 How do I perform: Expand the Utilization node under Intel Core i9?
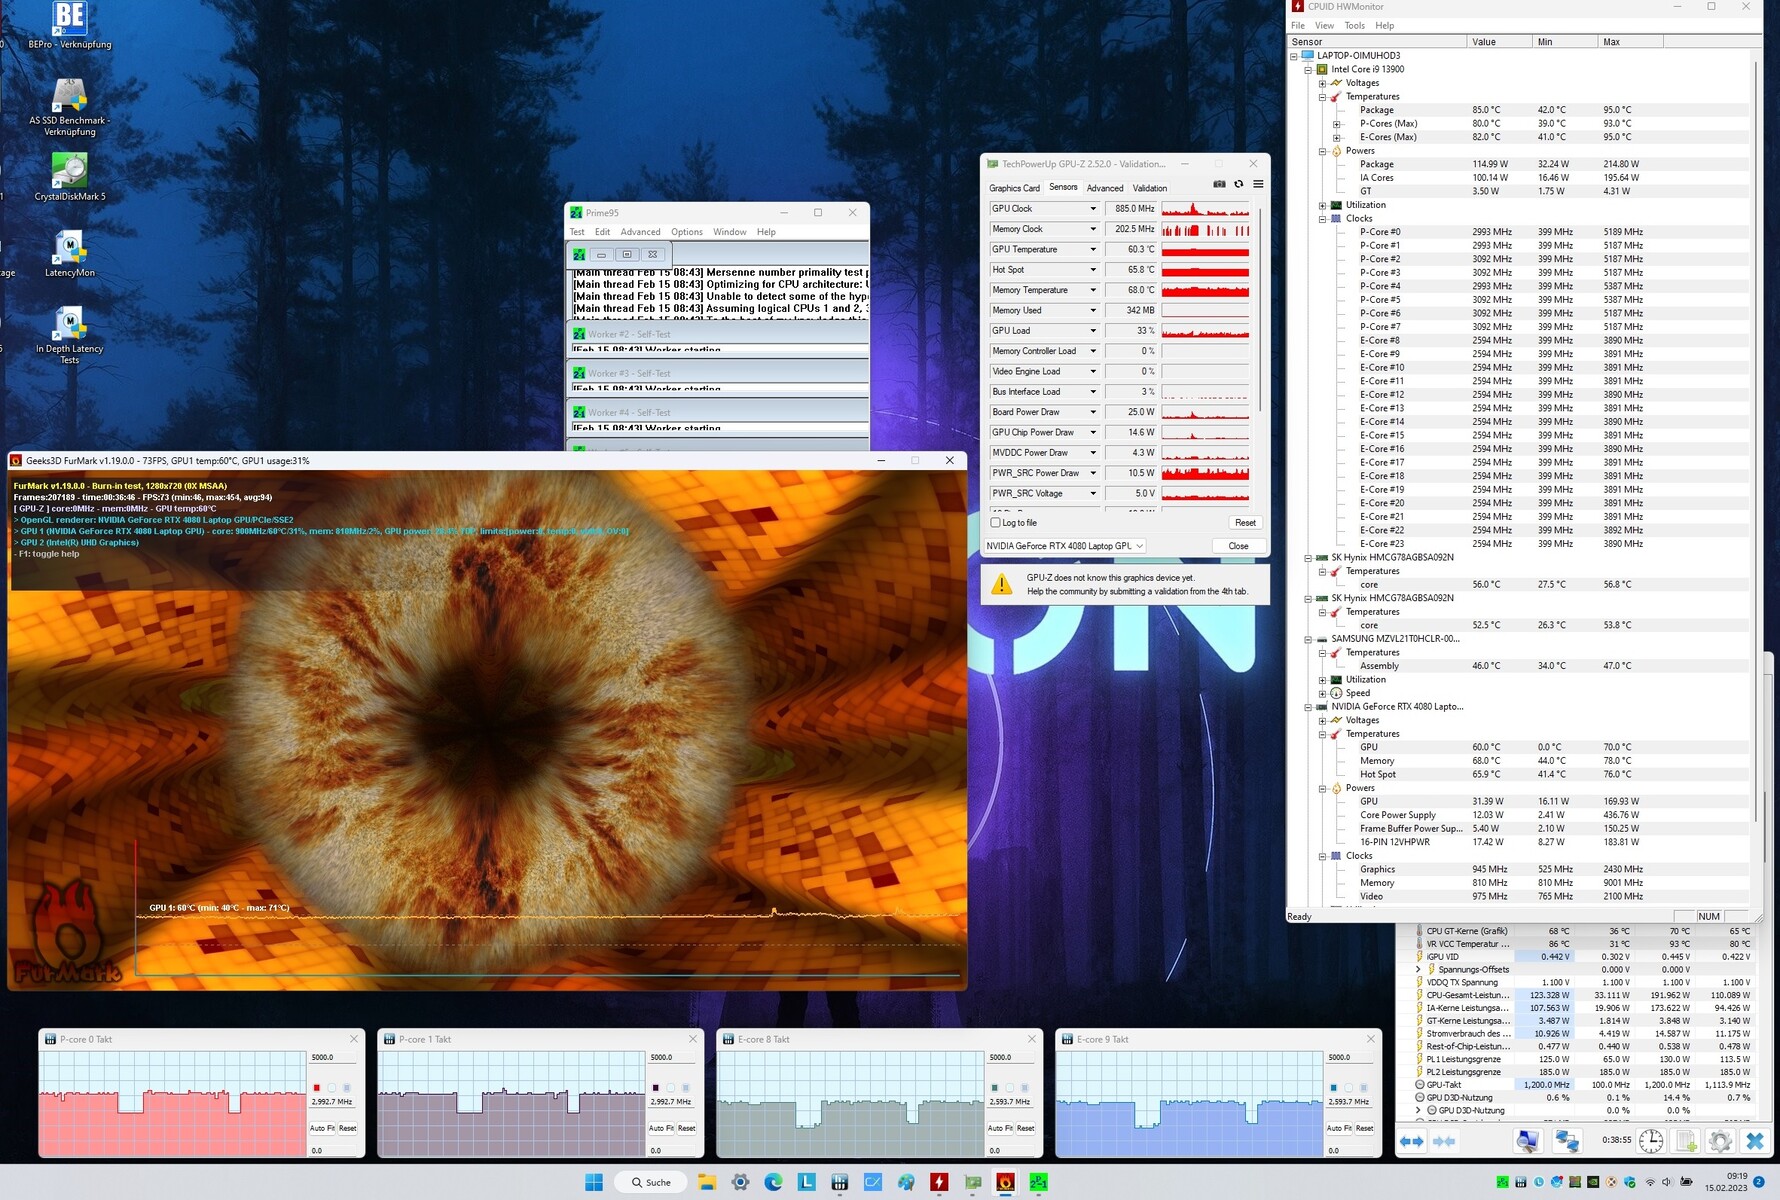(1322, 205)
